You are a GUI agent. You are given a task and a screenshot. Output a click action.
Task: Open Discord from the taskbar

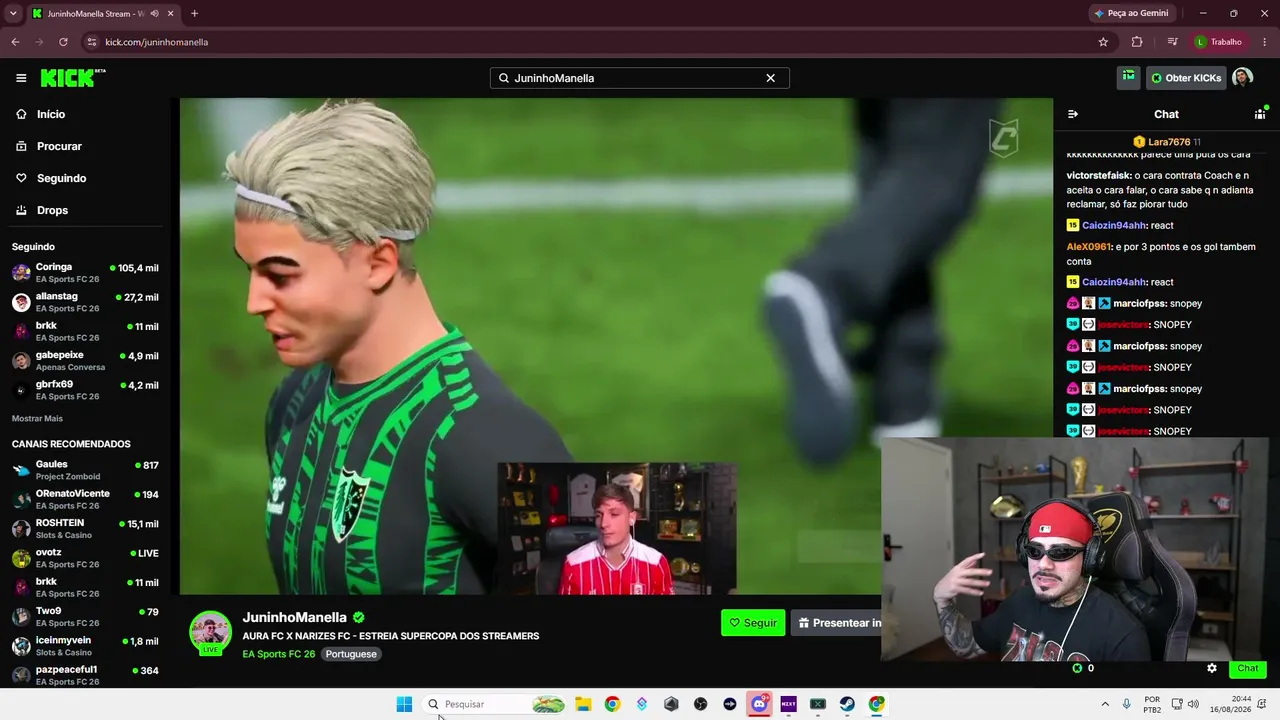(x=759, y=704)
